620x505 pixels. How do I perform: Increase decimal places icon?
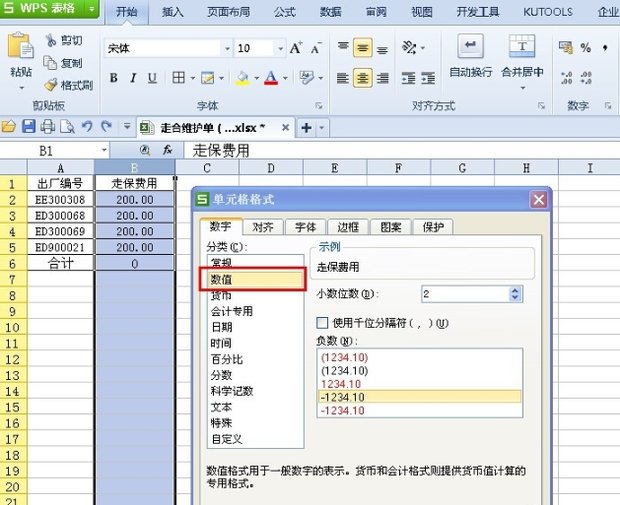click(566, 78)
